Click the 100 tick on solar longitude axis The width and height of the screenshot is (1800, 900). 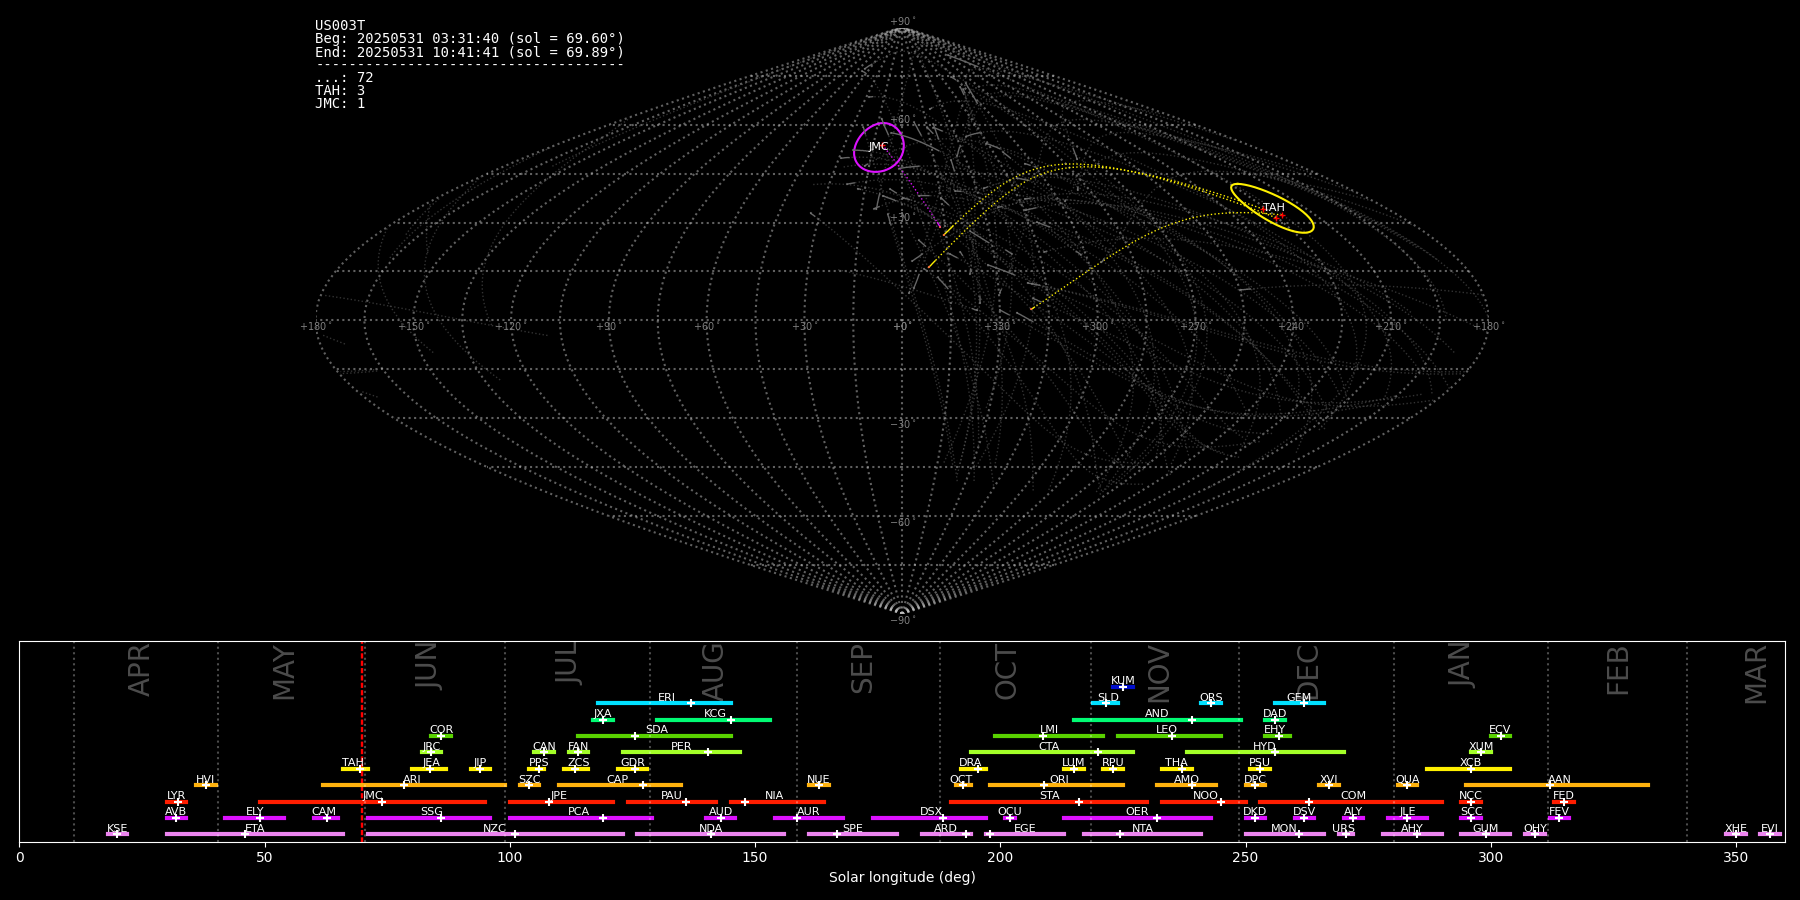pyautogui.click(x=510, y=857)
